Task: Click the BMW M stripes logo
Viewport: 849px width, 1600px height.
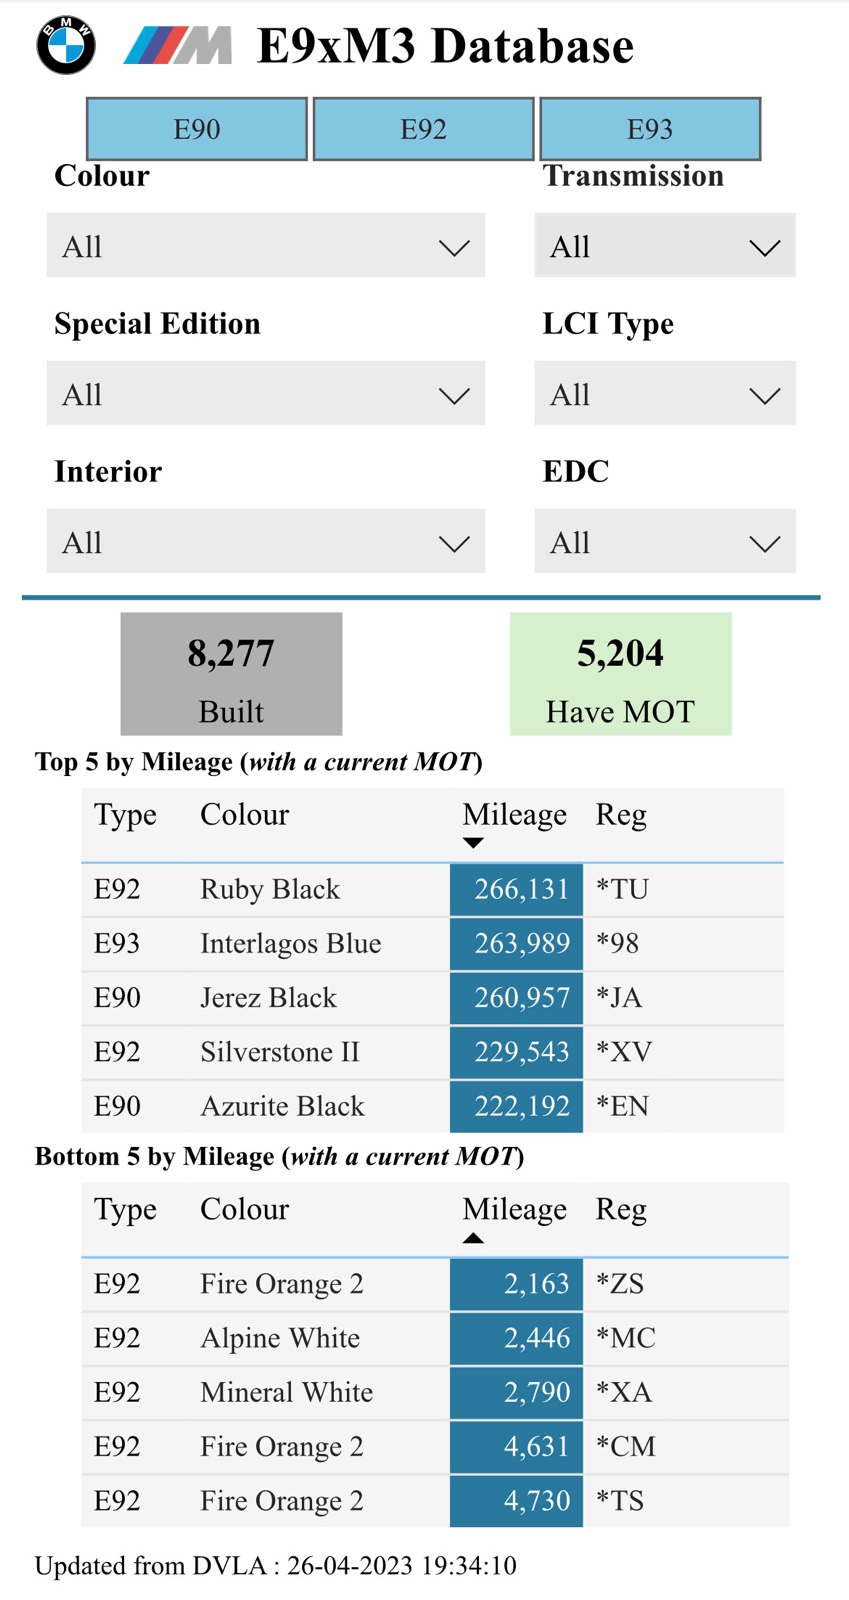Action: 178,46
